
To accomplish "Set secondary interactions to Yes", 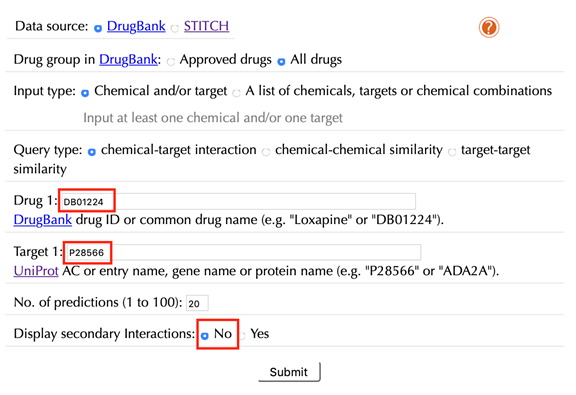I will pos(242,335).
